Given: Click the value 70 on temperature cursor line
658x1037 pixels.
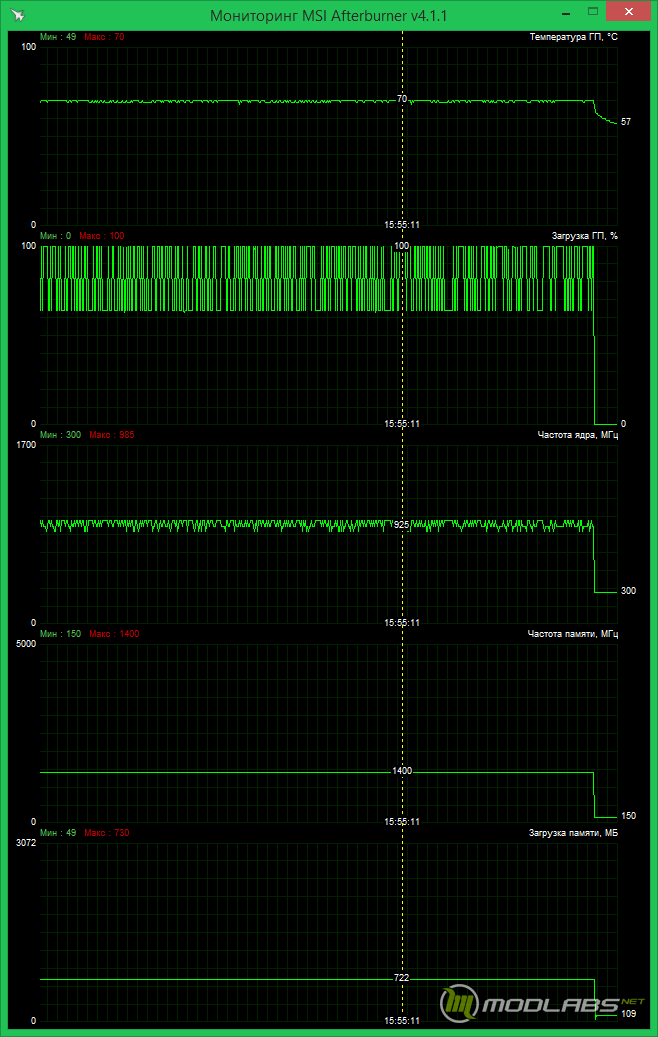Looking at the screenshot, I should tap(402, 99).
